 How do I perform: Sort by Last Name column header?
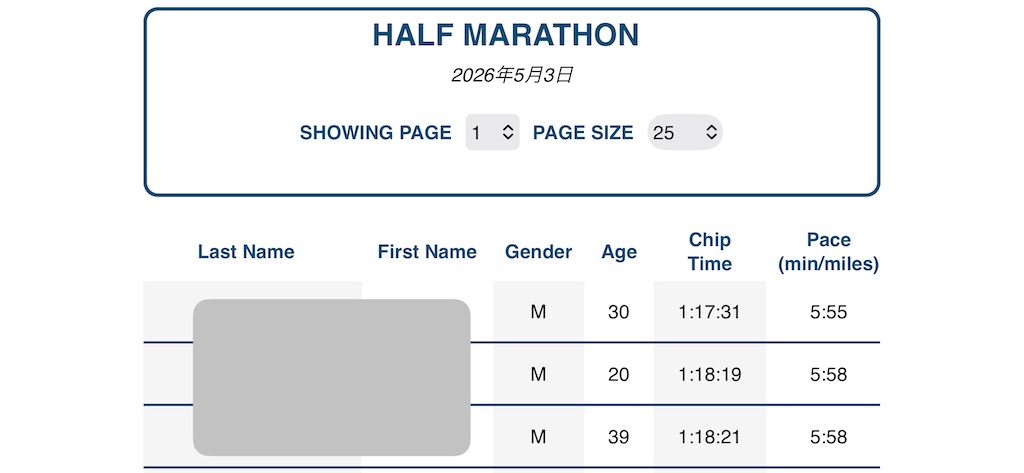[x=246, y=252]
